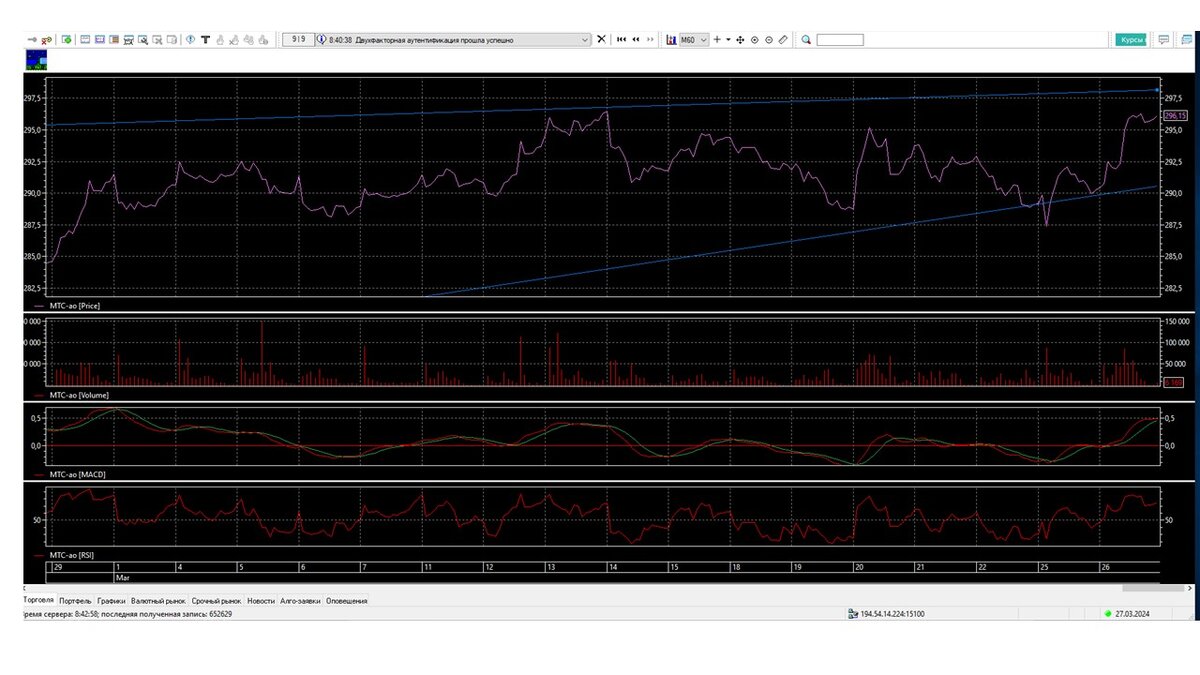Click the MTC-ao [Volume] legend label

click(79, 395)
